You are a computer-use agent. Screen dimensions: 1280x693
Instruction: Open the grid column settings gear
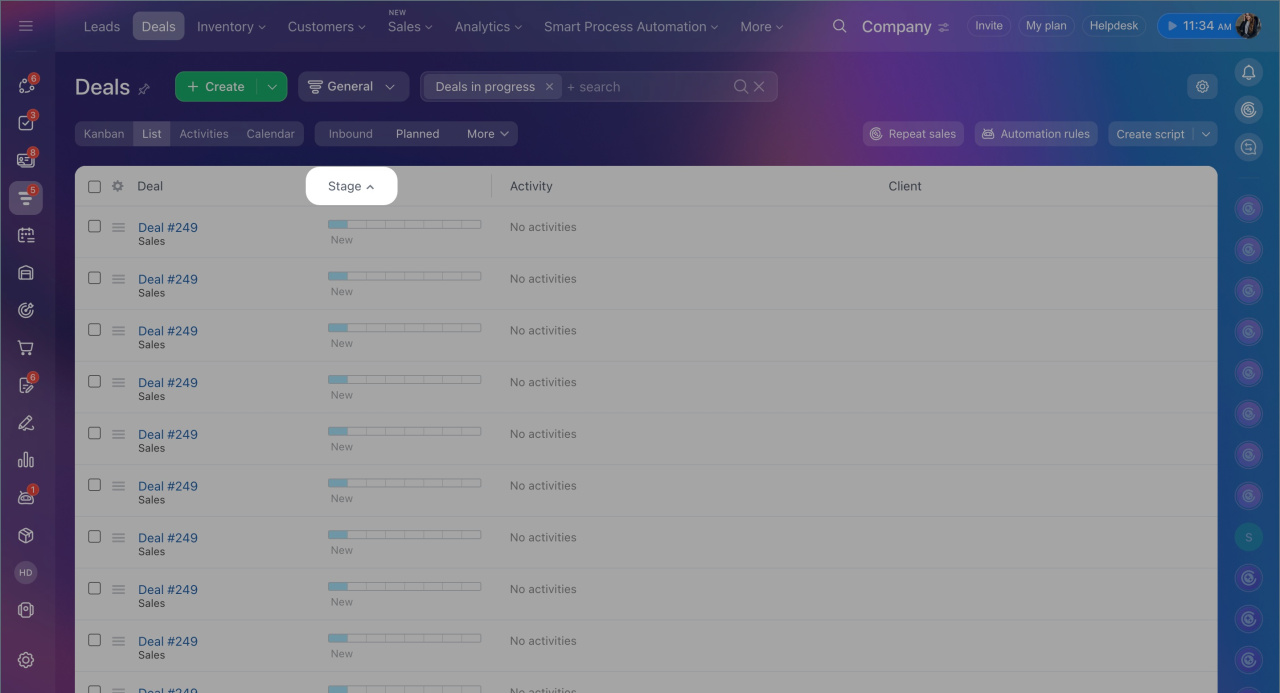tap(117, 186)
